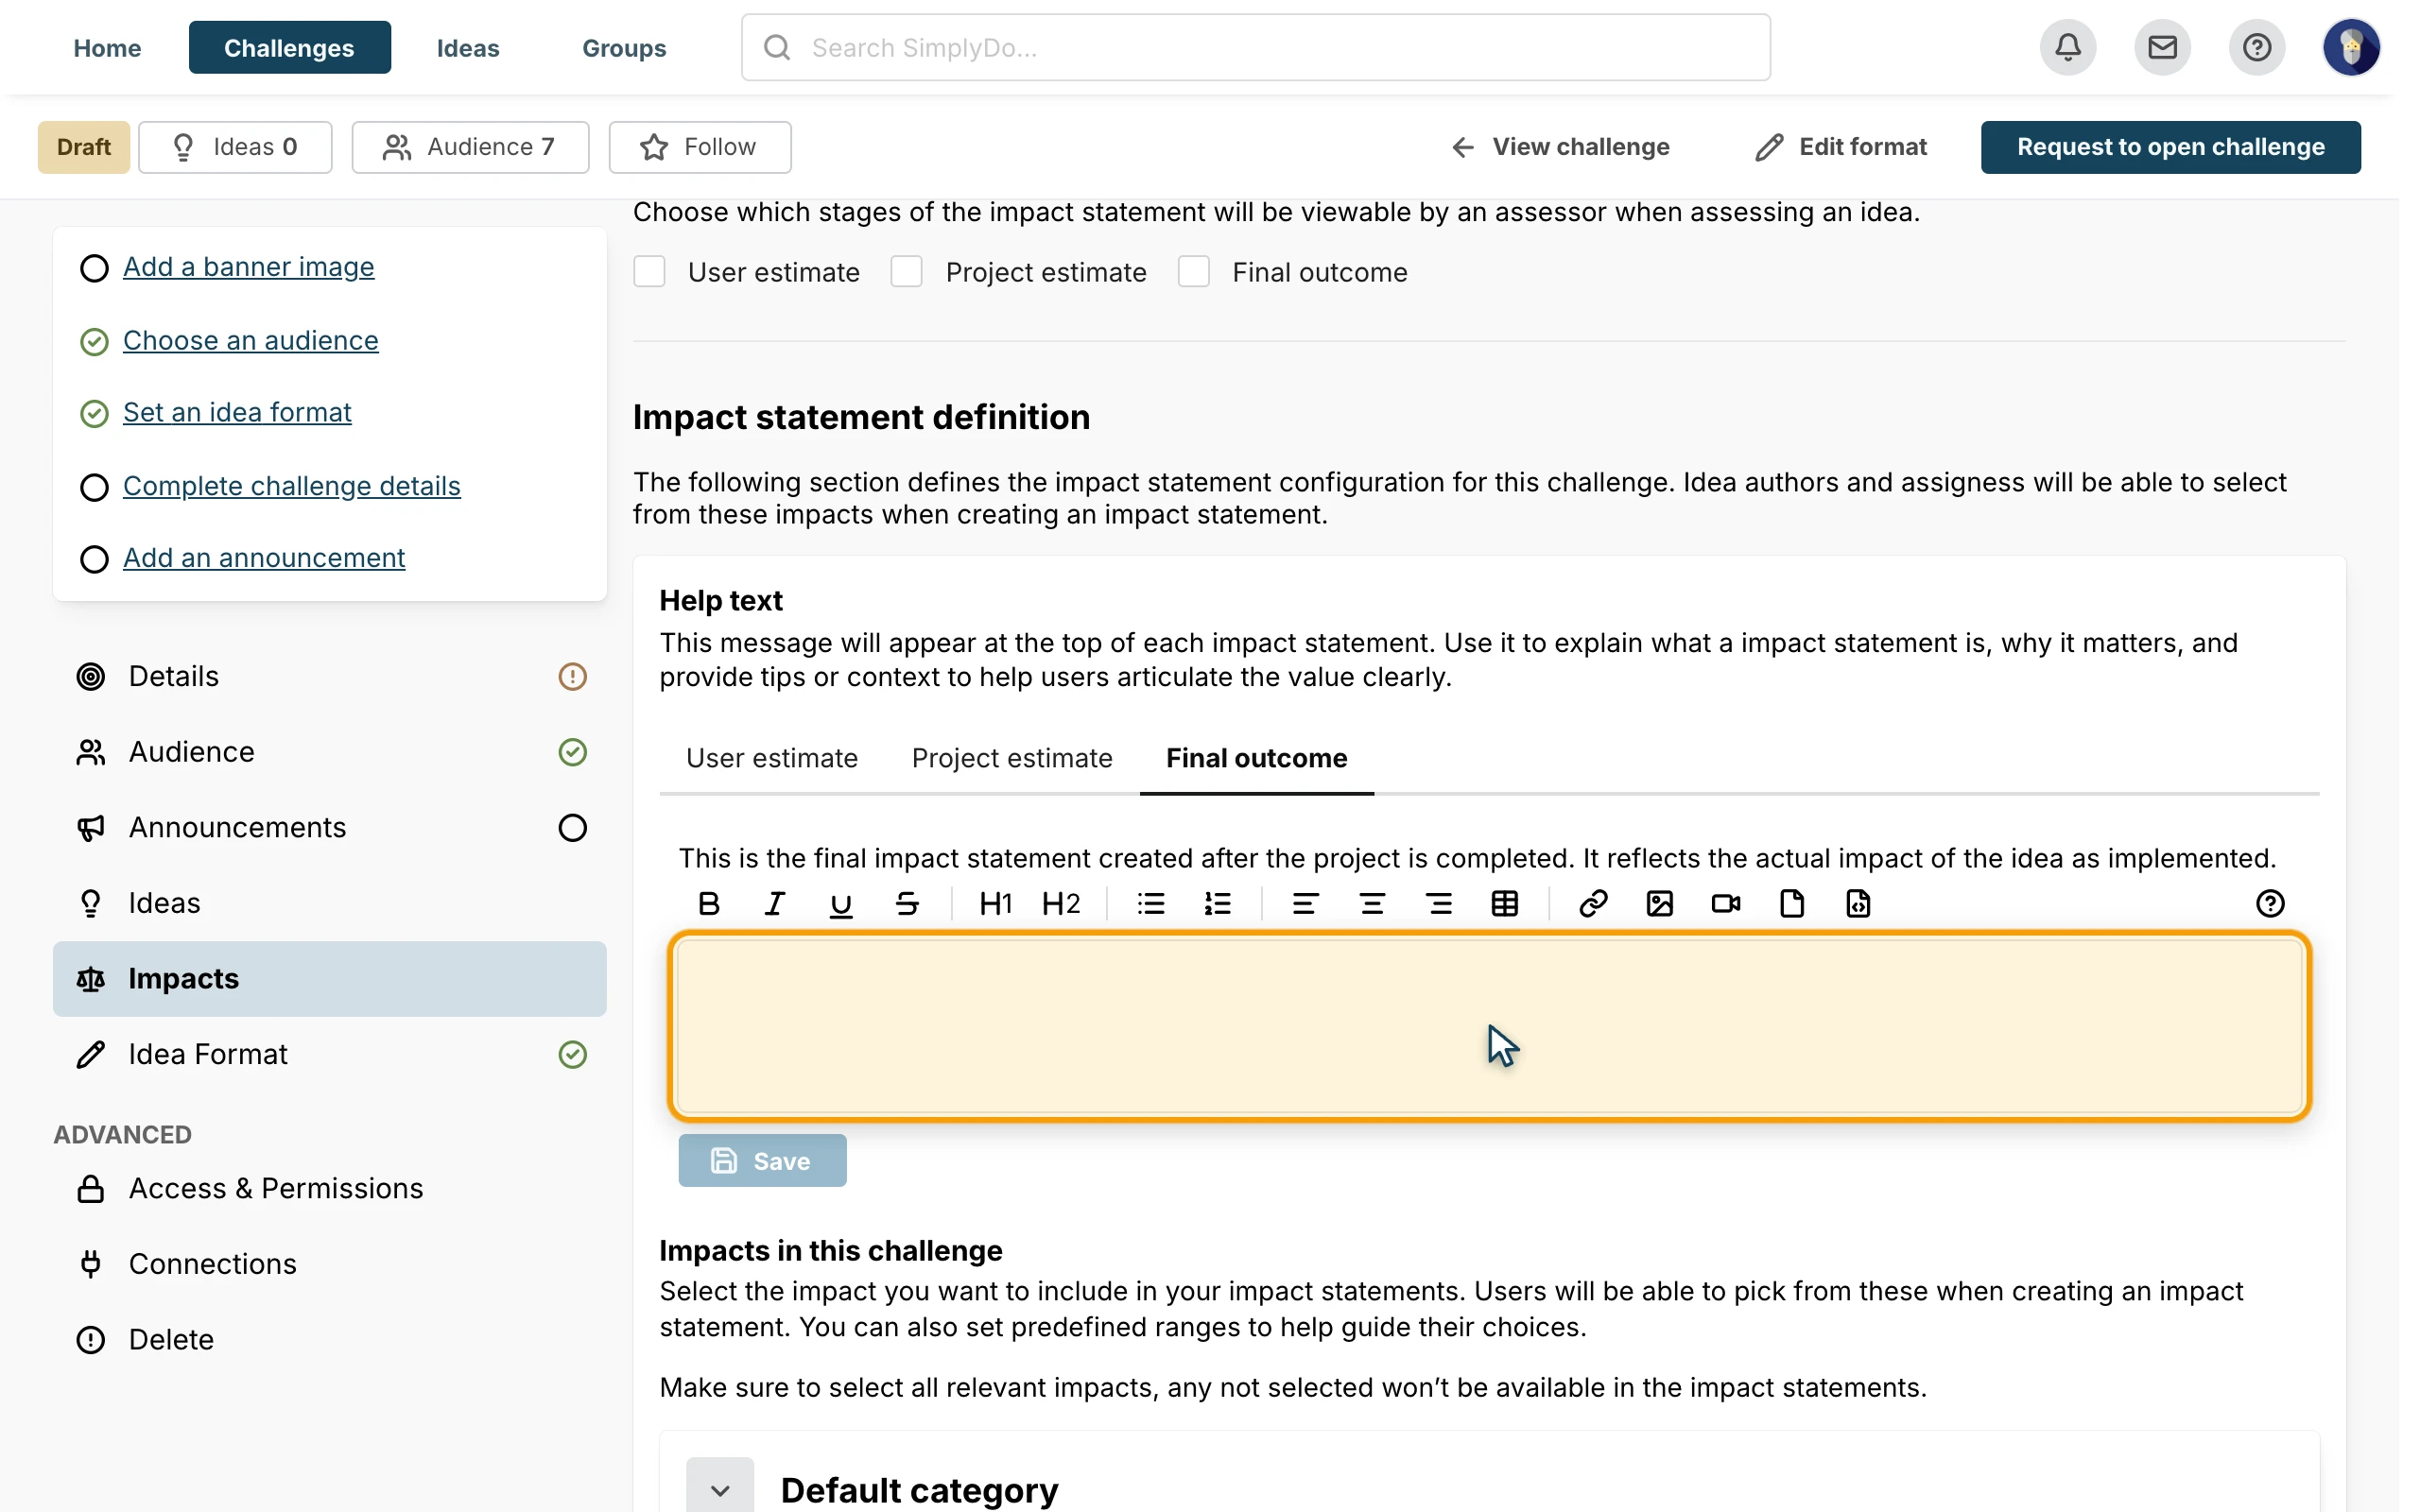
Task: Open the Announcements section in sidebar
Action: click(330, 828)
